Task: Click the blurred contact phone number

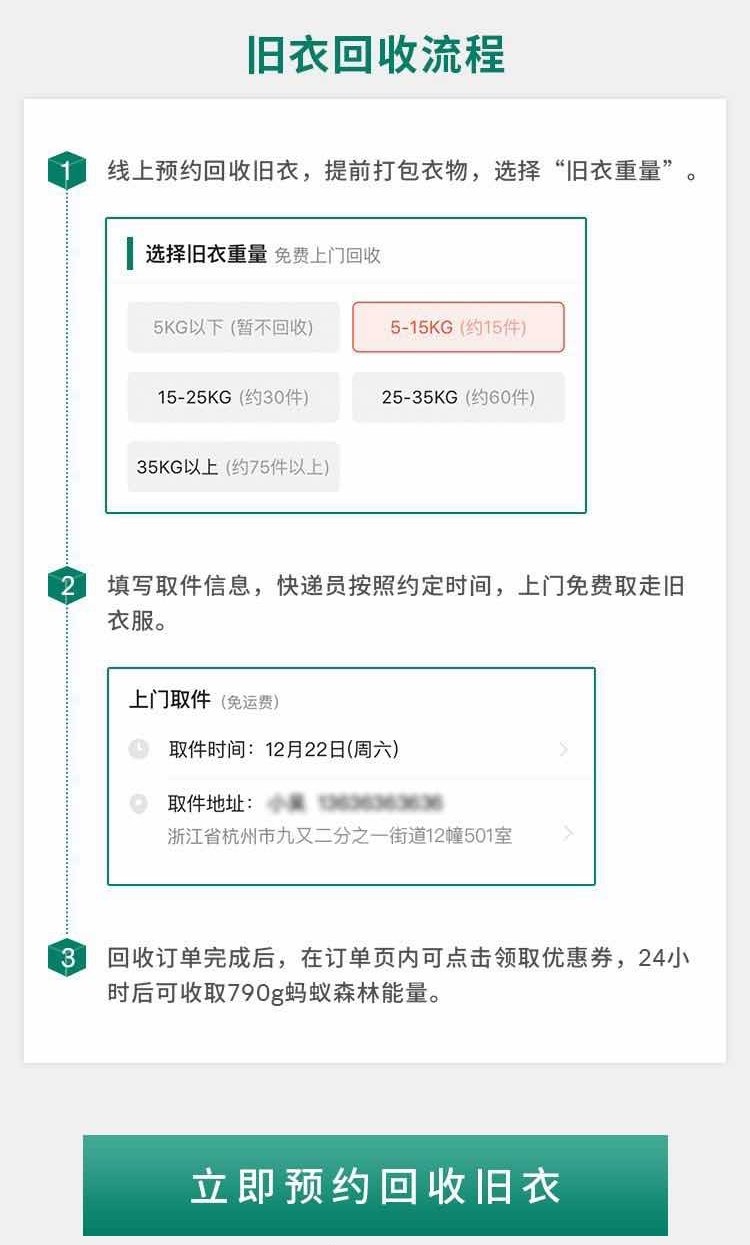Action: pyautogui.click(x=380, y=803)
